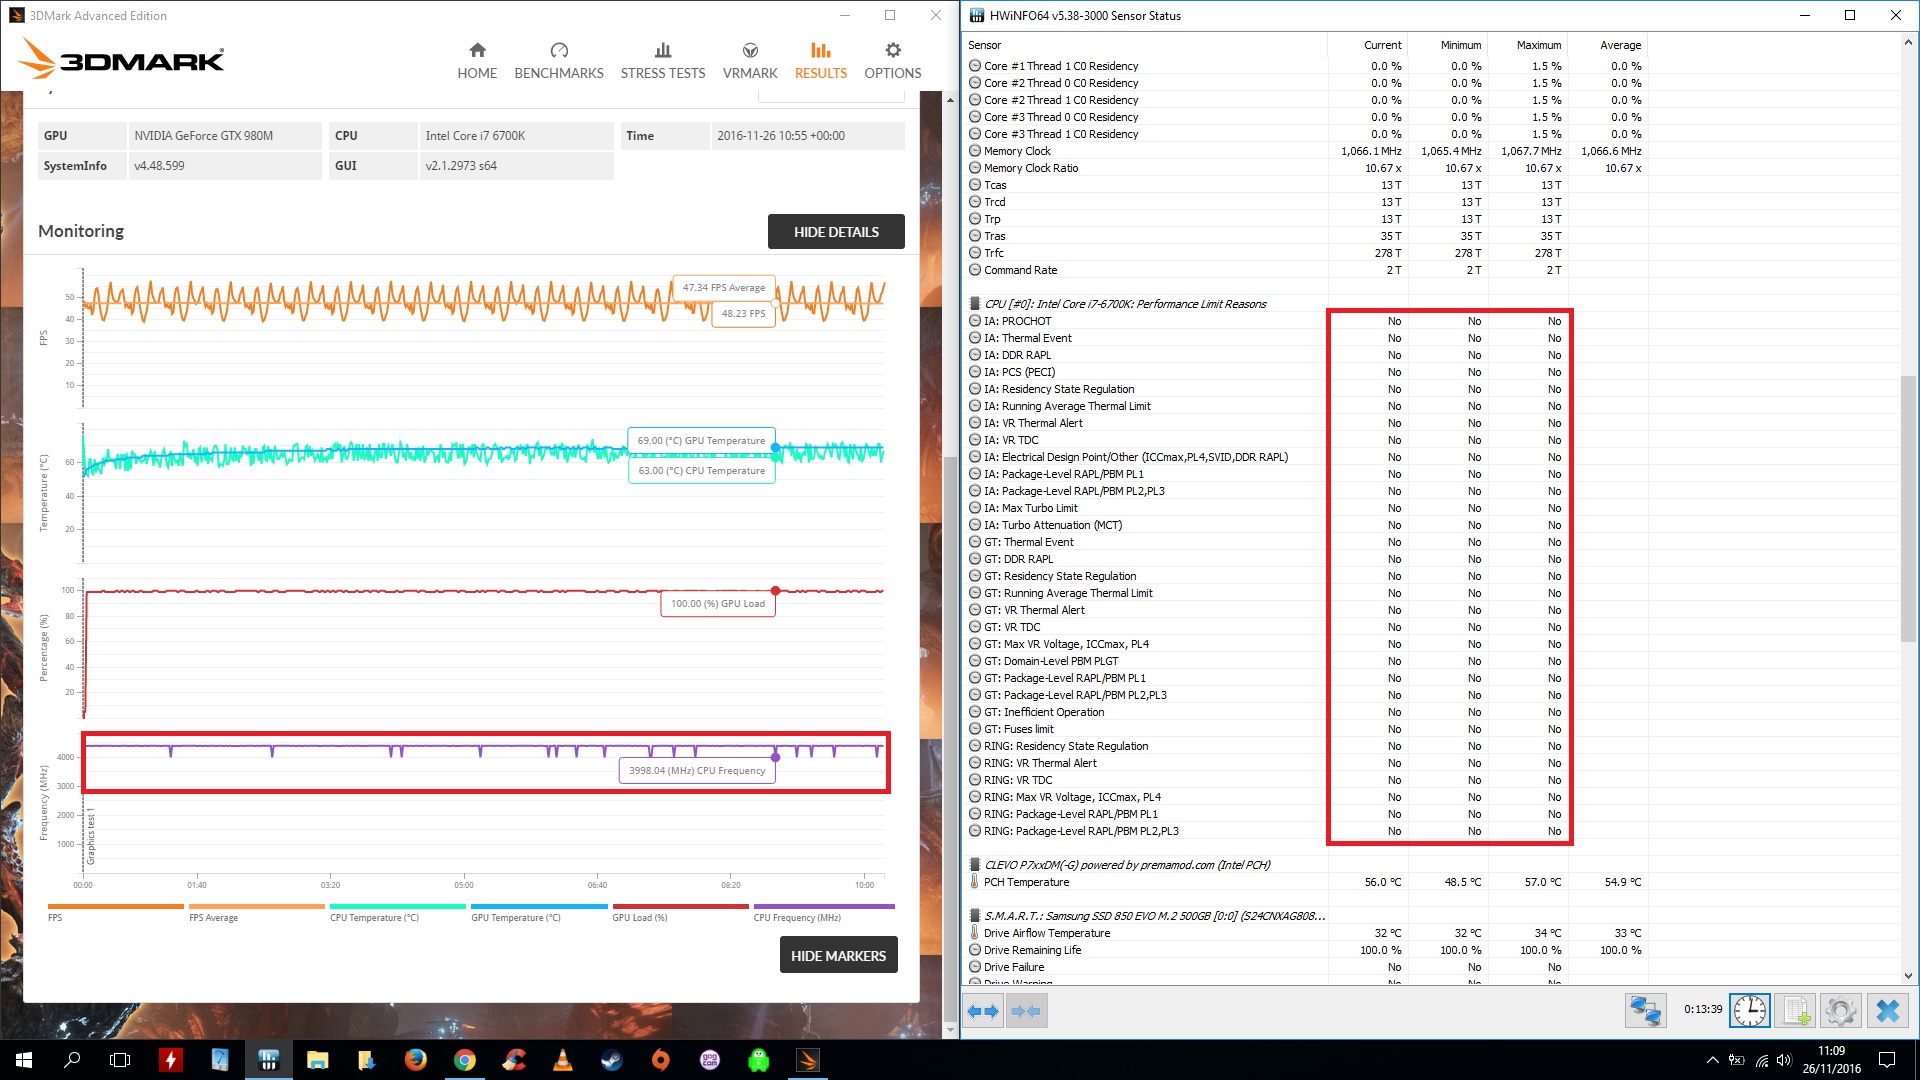
Task: Open the BENCHMARKS tab in 3DMark
Action: 559,61
